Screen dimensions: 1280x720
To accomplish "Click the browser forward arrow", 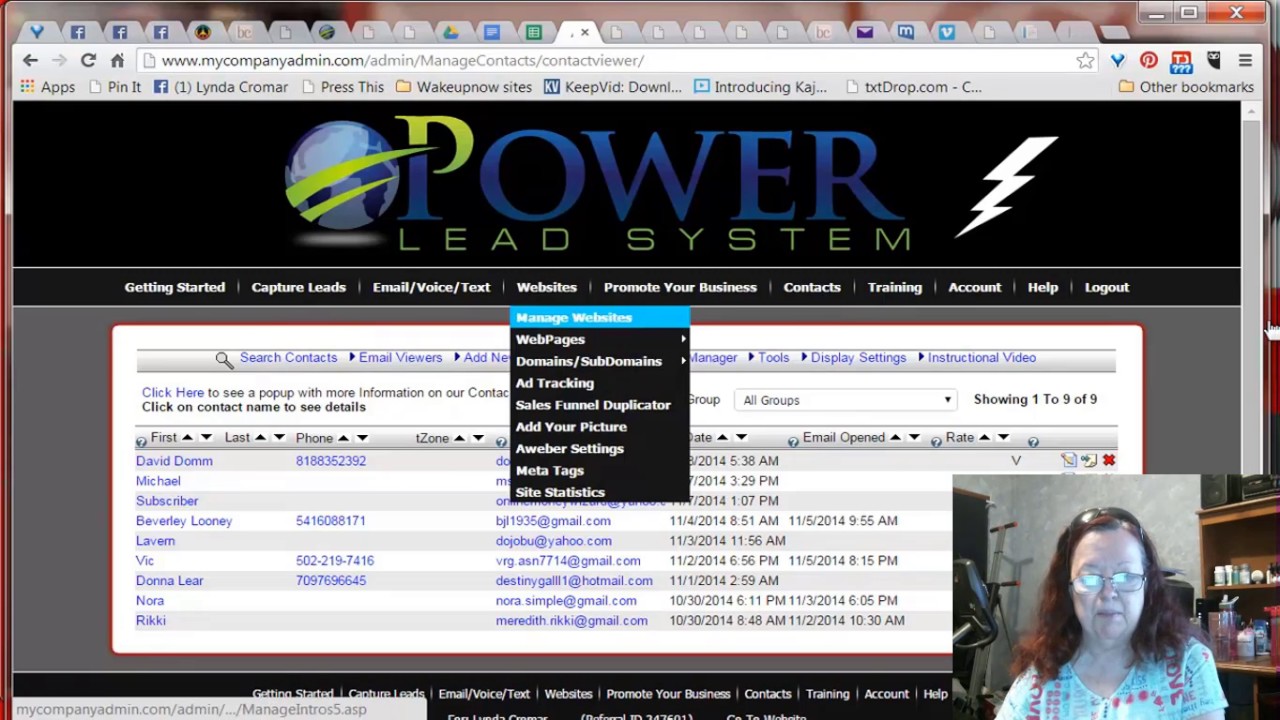I will click(x=59, y=61).
